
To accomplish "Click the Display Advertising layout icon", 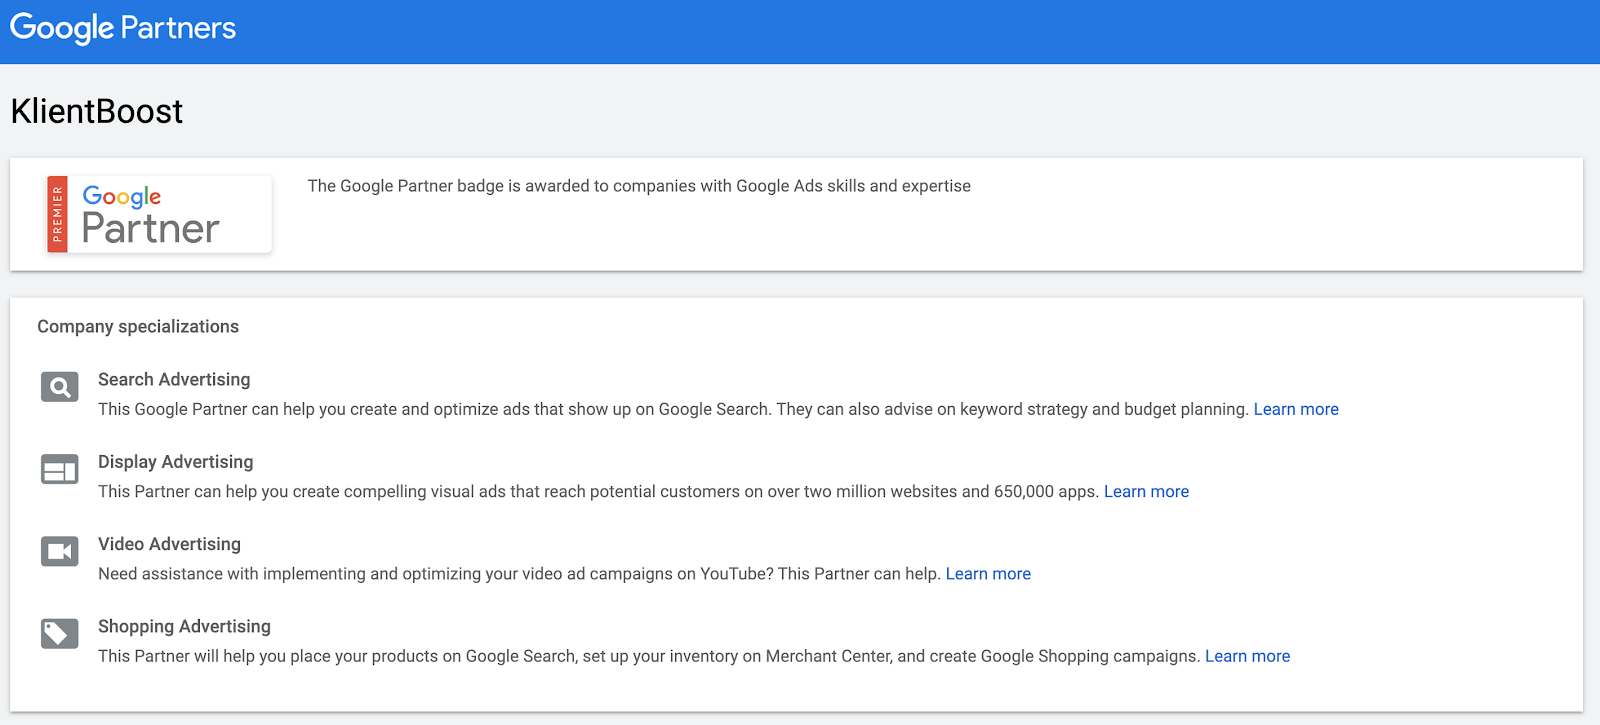I will (x=60, y=469).
